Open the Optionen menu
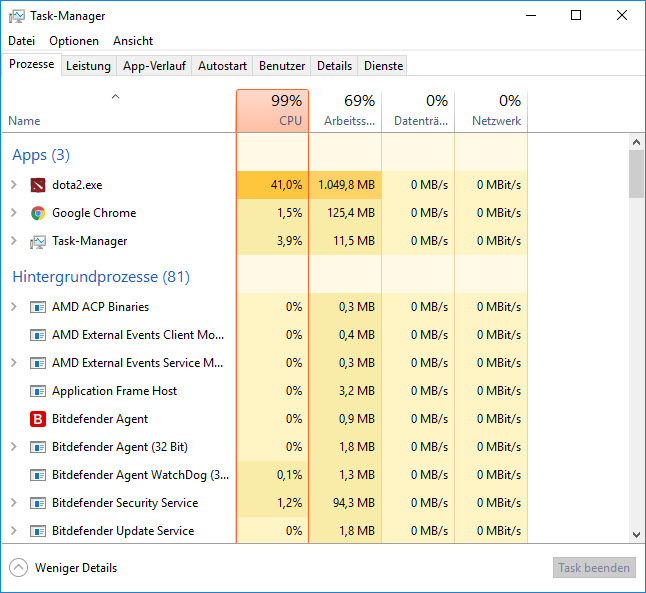Viewport: 646px width, 593px height. click(74, 41)
